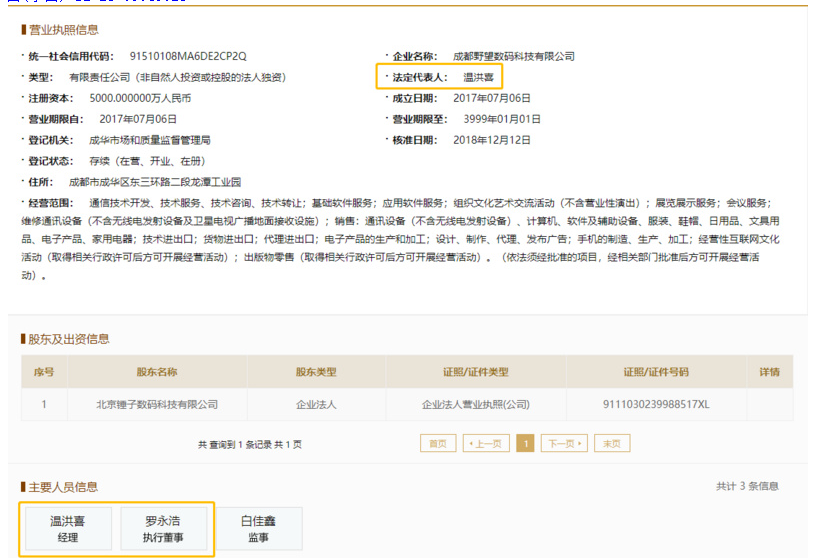Jump to last page 末页
The height and width of the screenshot is (558, 819).
(x=612, y=444)
